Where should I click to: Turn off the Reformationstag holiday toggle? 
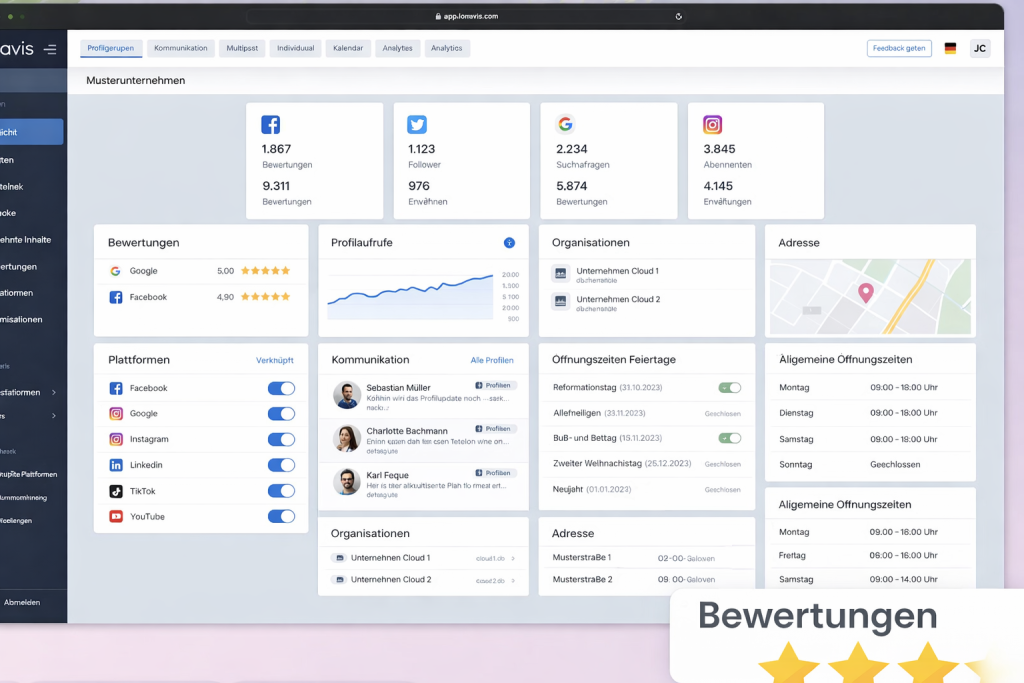730,387
